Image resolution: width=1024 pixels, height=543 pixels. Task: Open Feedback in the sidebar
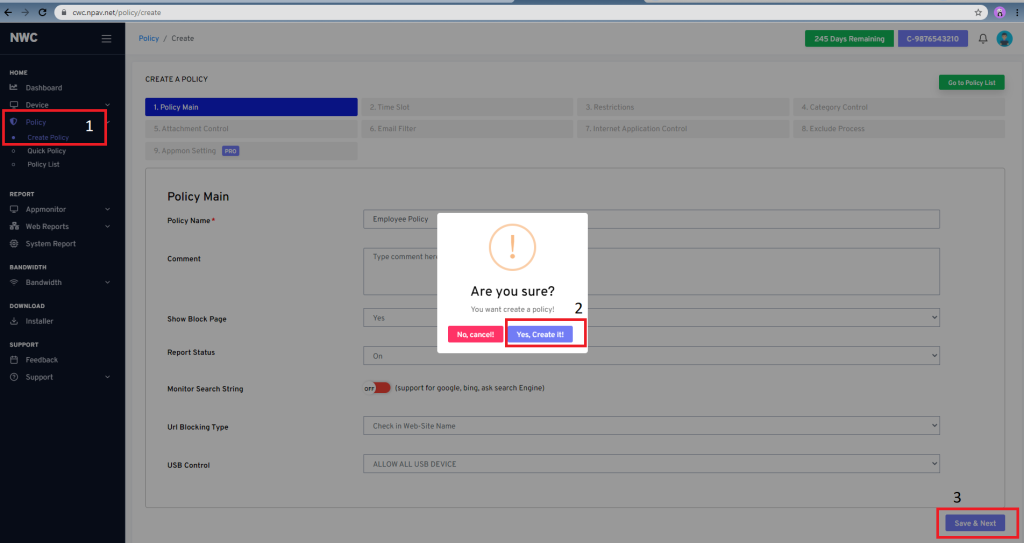coord(41,360)
